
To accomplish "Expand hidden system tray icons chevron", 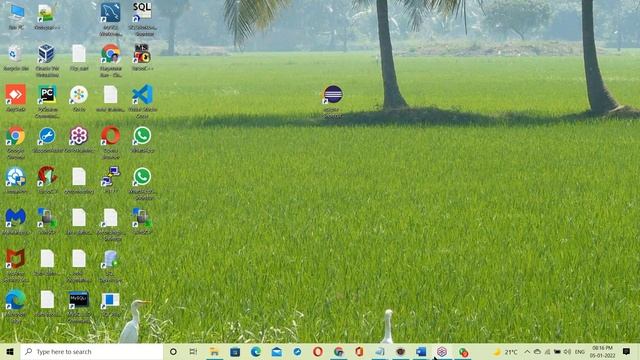I will tap(527, 351).
